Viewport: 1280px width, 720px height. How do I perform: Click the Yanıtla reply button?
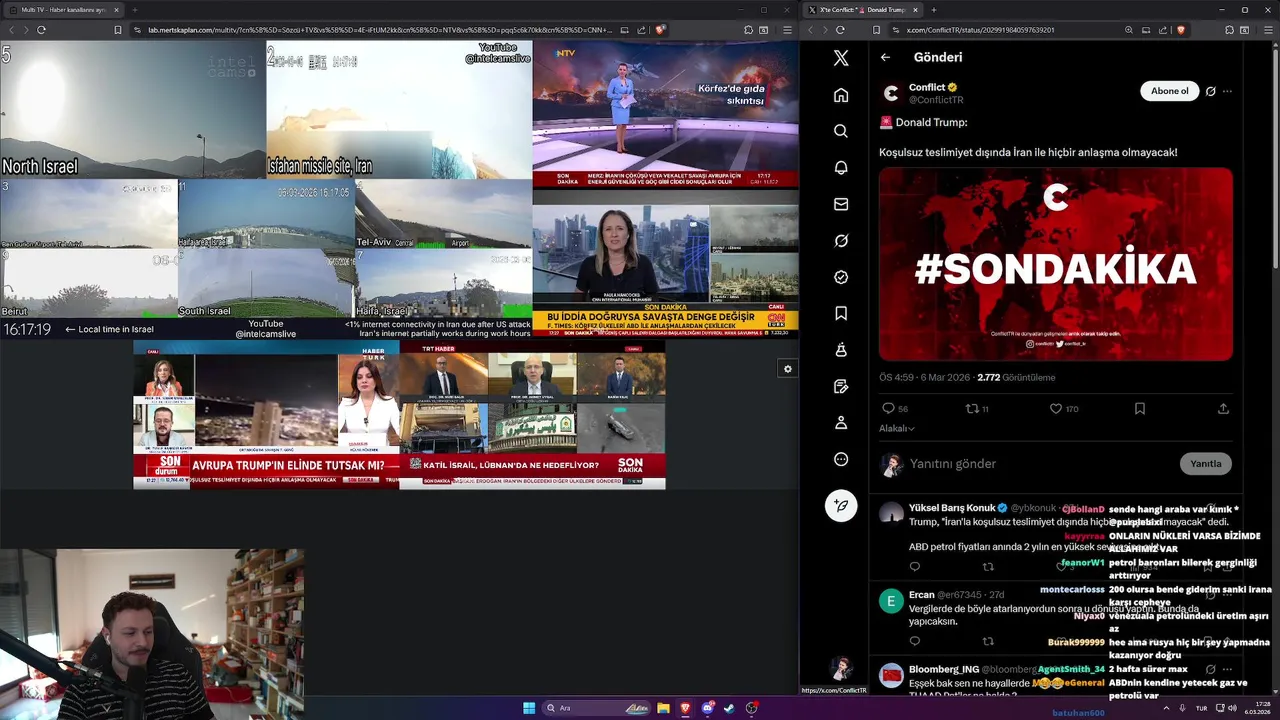(1205, 463)
